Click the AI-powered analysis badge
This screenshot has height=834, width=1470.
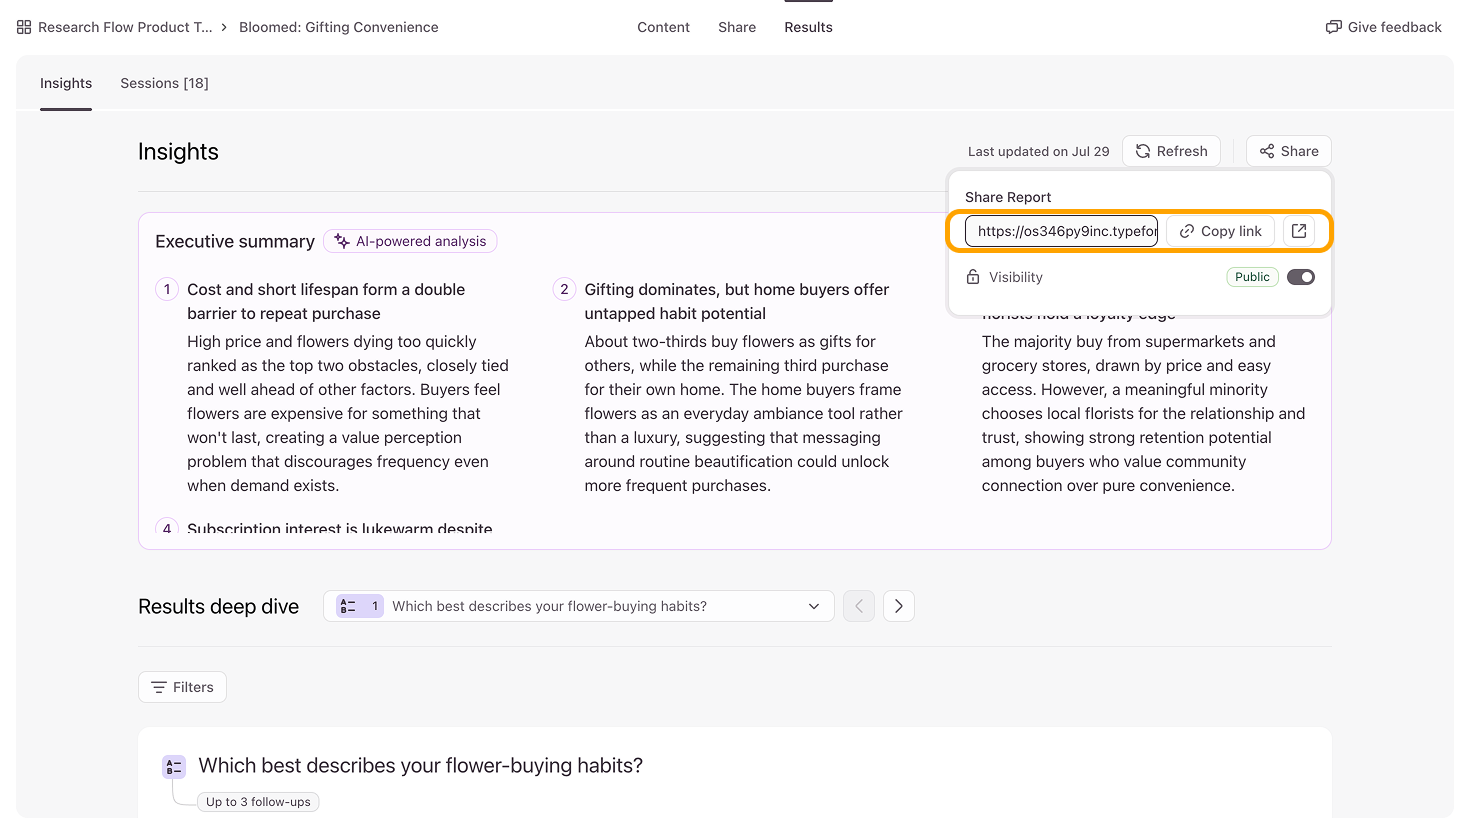pos(410,241)
